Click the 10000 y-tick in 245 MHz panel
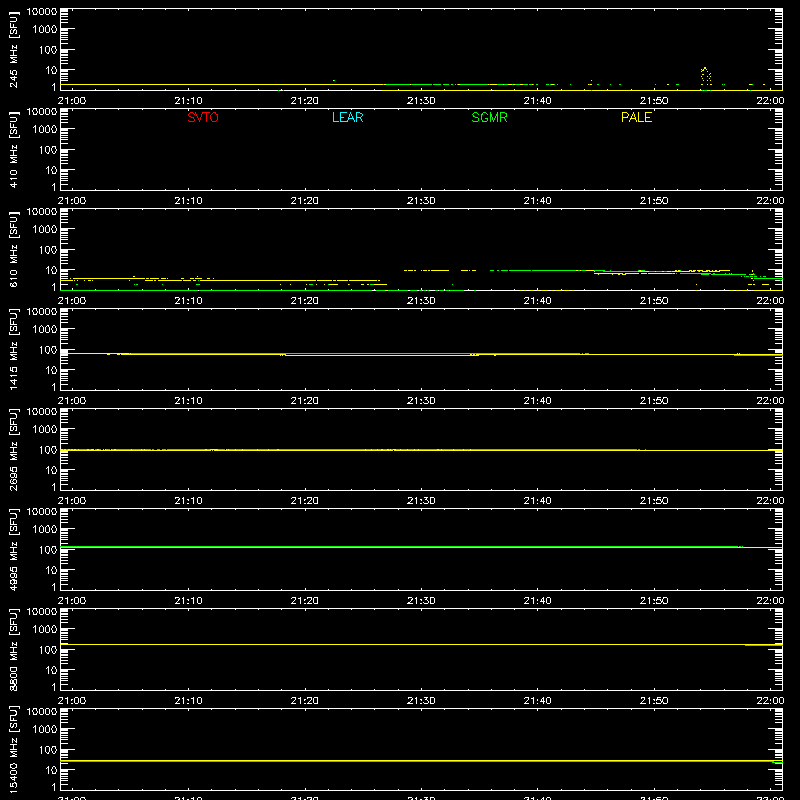 [42, 12]
